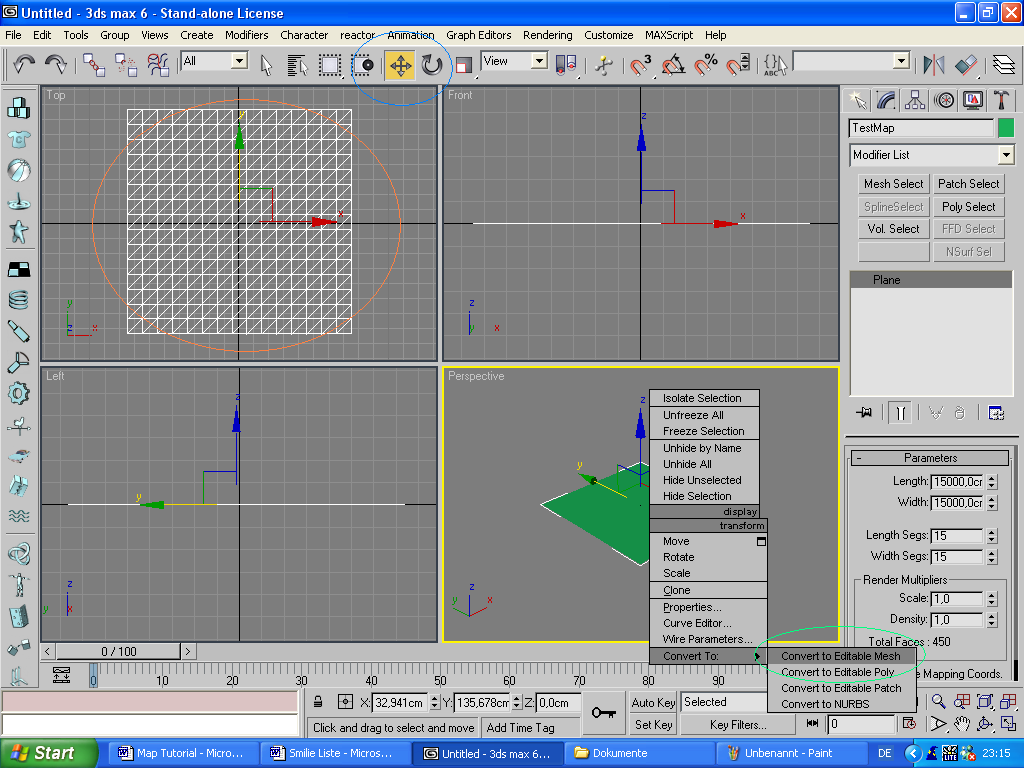1024x768 pixels.
Task: Open the Modifier List dropdown
Action: point(1005,155)
